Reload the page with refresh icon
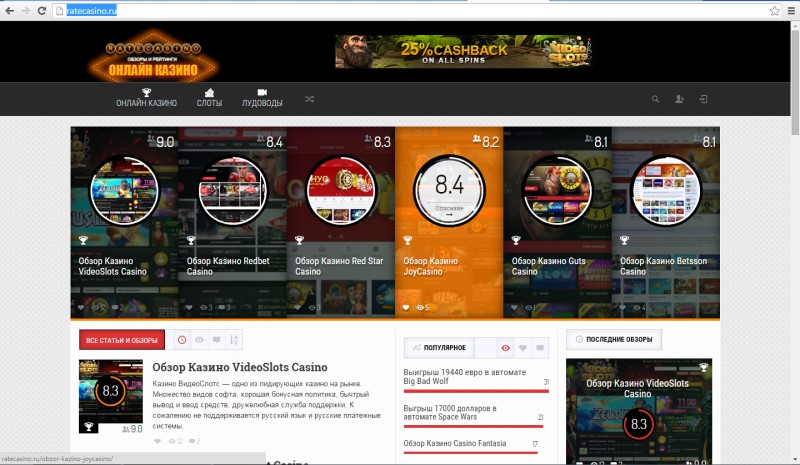Viewport: 800px width, 465px height. 42,10
